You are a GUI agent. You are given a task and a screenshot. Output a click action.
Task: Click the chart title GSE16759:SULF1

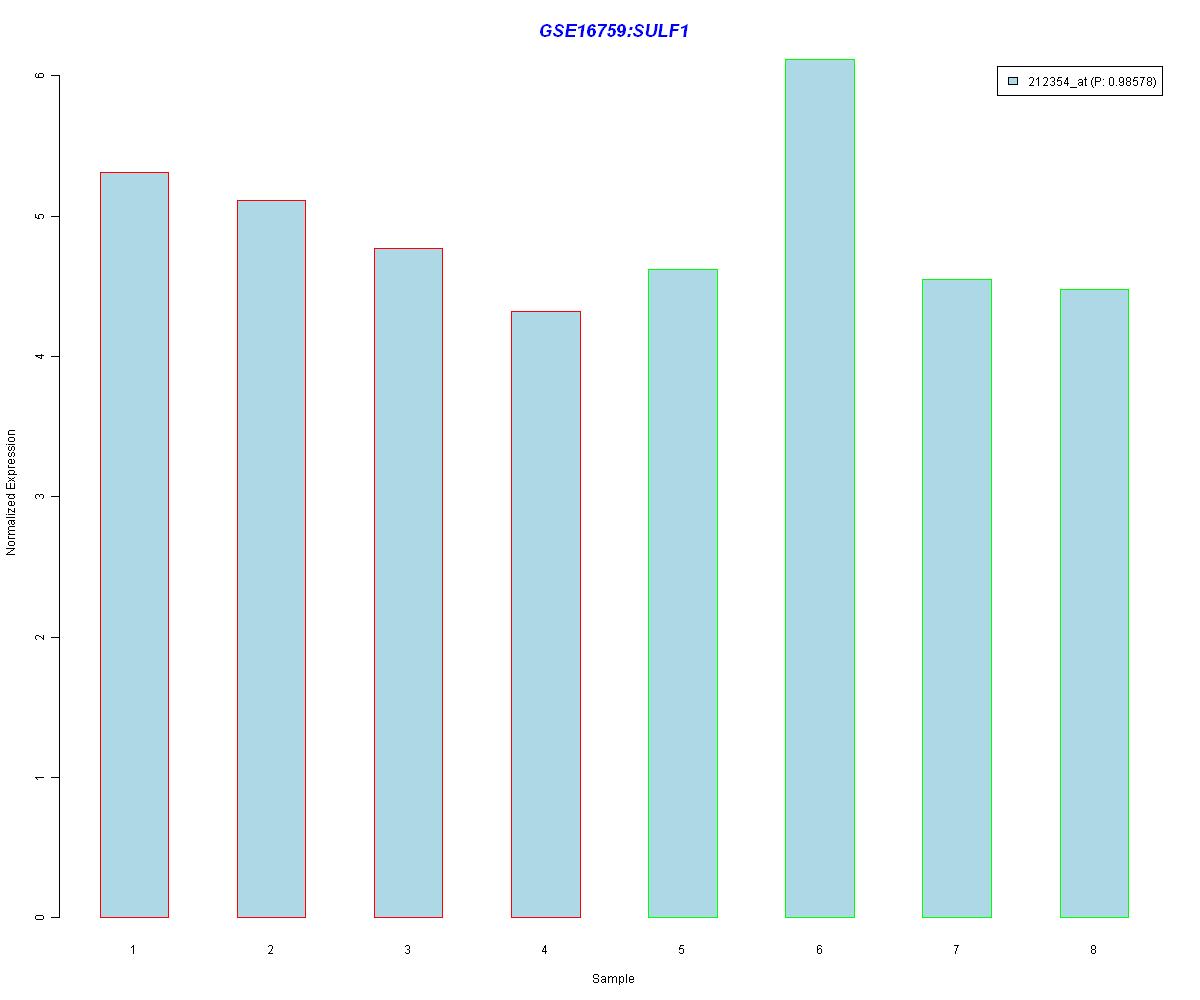pos(614,31)
